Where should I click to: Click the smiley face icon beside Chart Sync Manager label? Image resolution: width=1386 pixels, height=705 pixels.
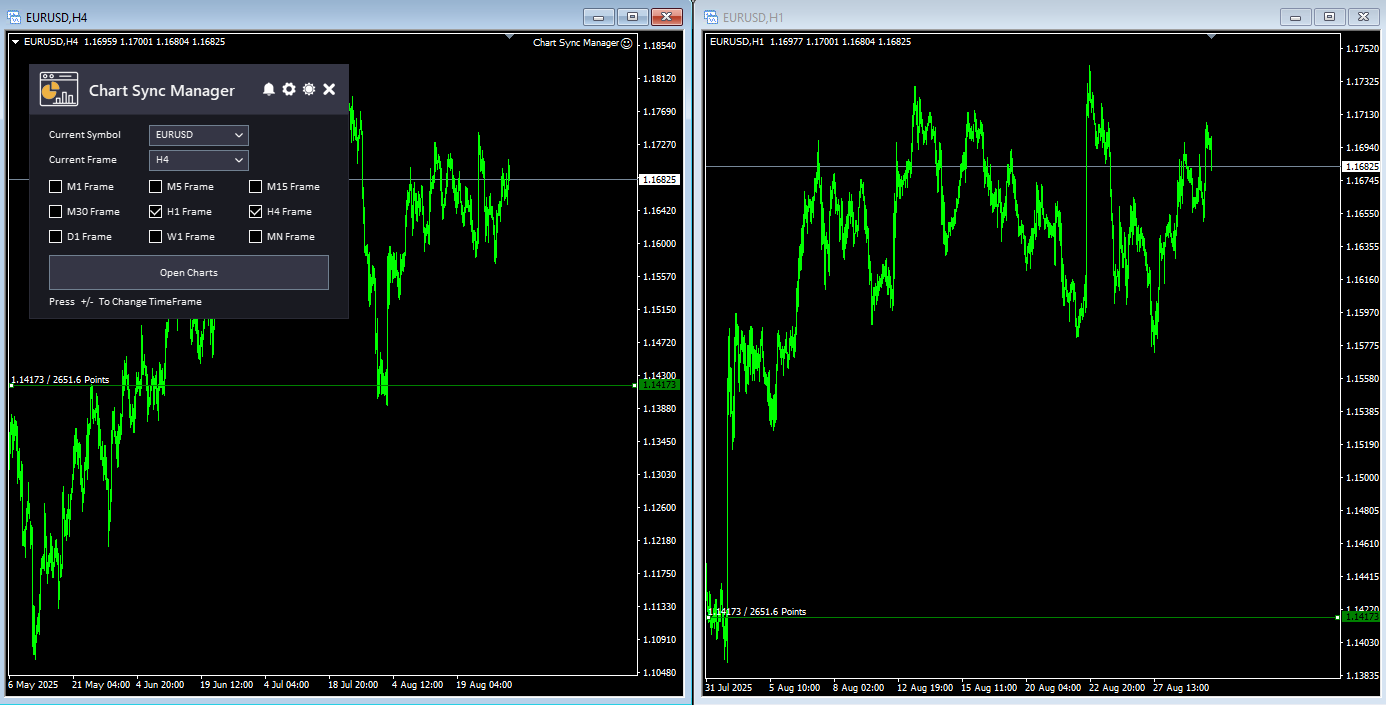(x=627, y=43)
